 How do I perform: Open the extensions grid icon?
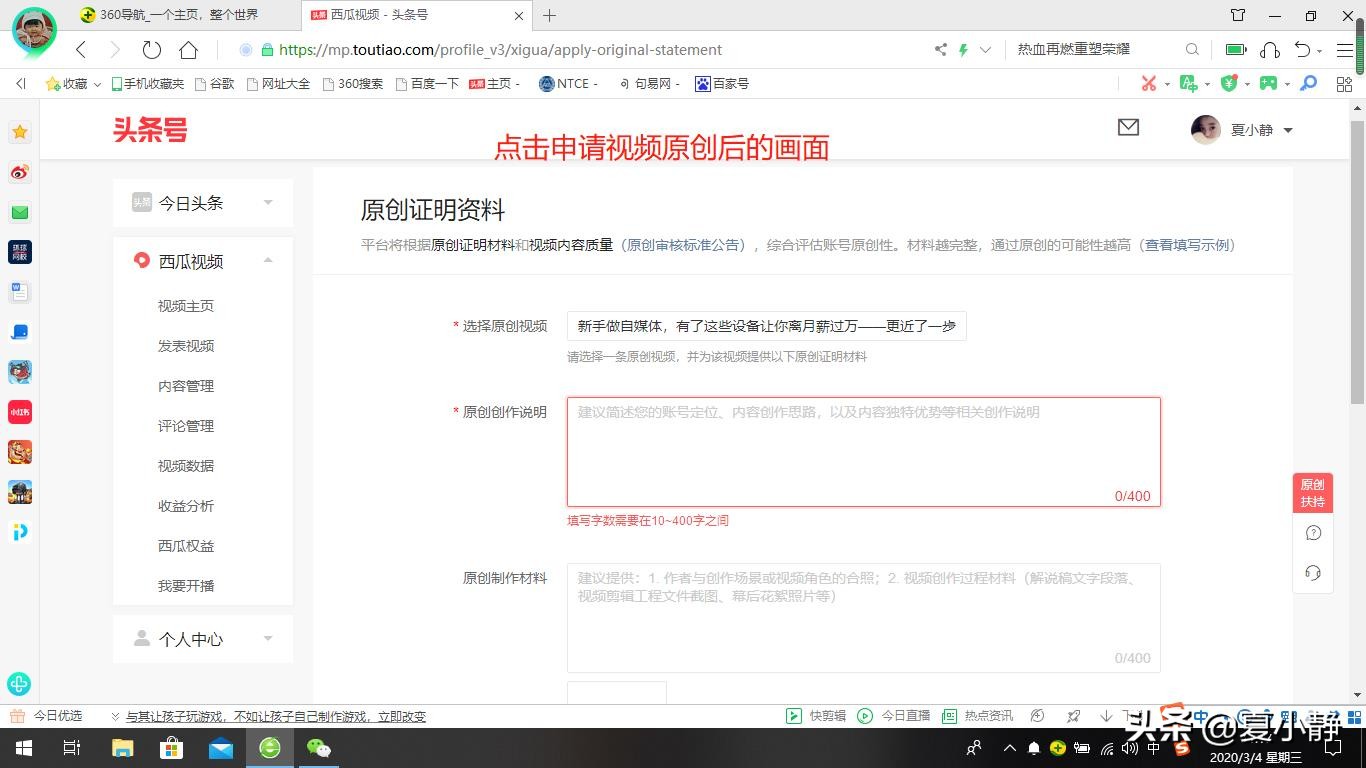(x=1344, y=84)
